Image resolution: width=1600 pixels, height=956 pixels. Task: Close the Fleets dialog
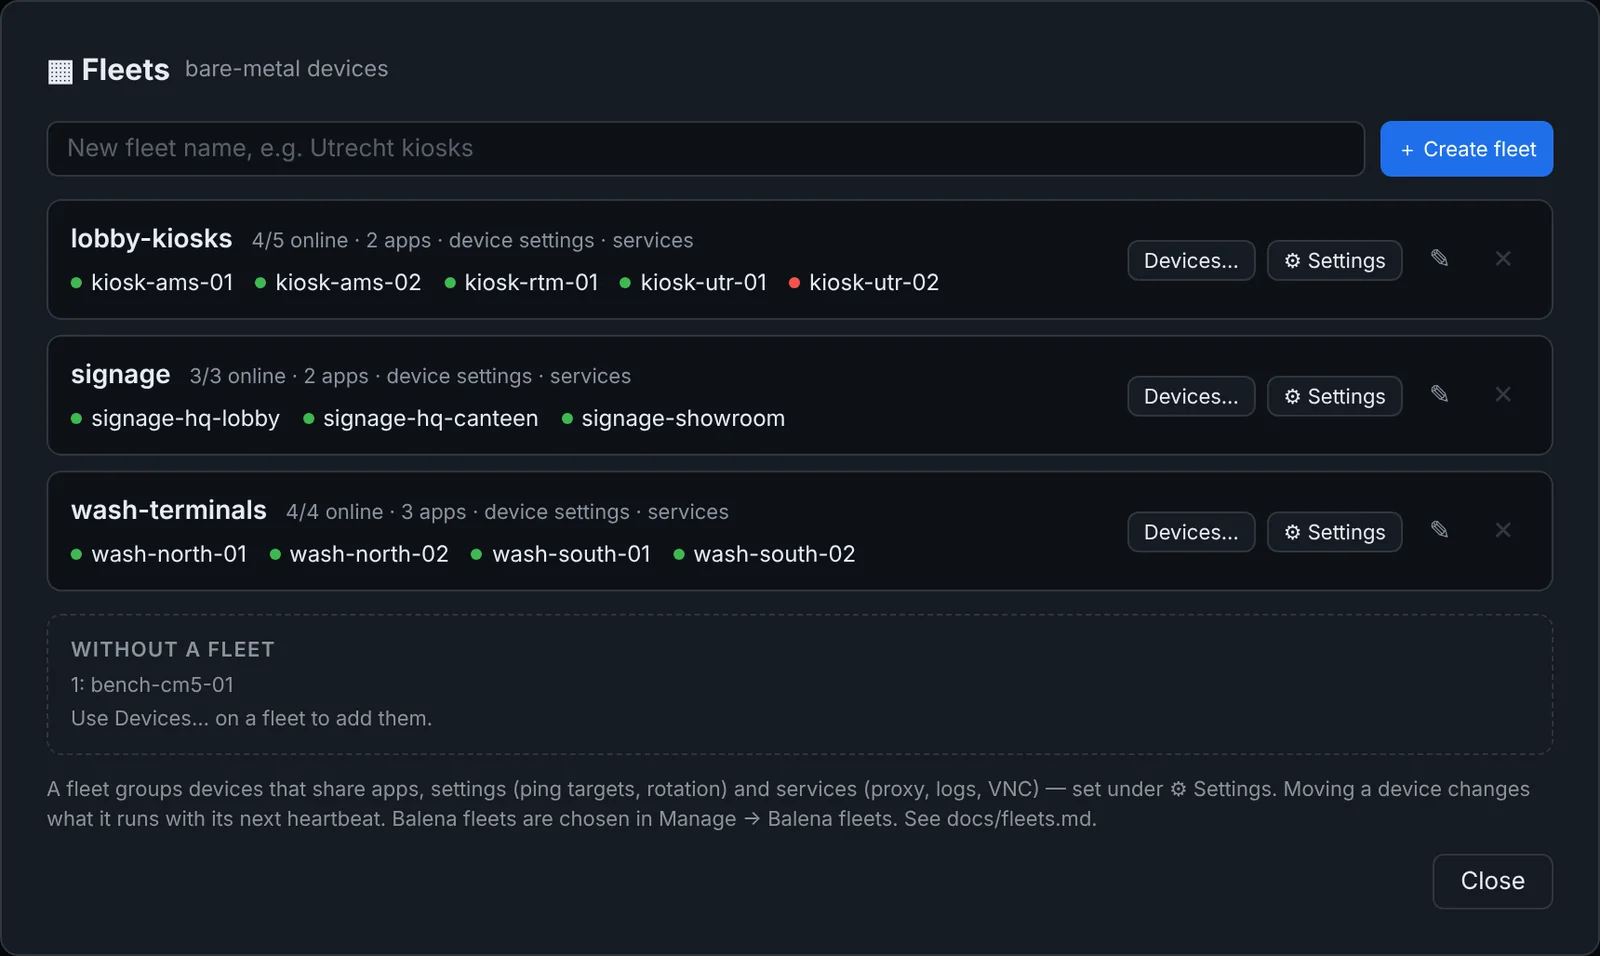(1492, 881)
